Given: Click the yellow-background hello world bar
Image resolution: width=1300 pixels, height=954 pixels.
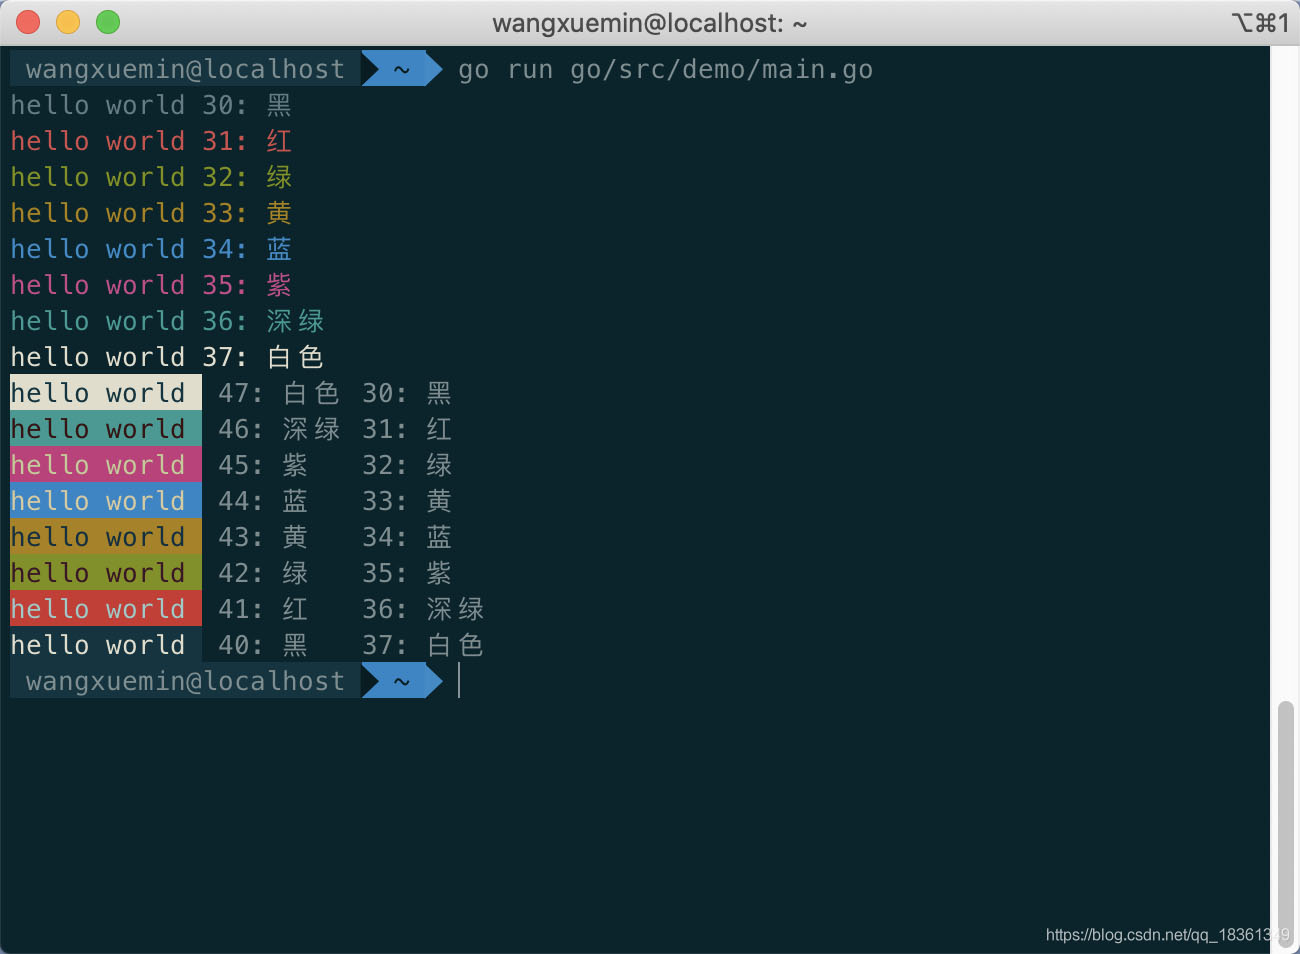Looking at the screenshot, I should pyautogui.click(x=105, y=537).
